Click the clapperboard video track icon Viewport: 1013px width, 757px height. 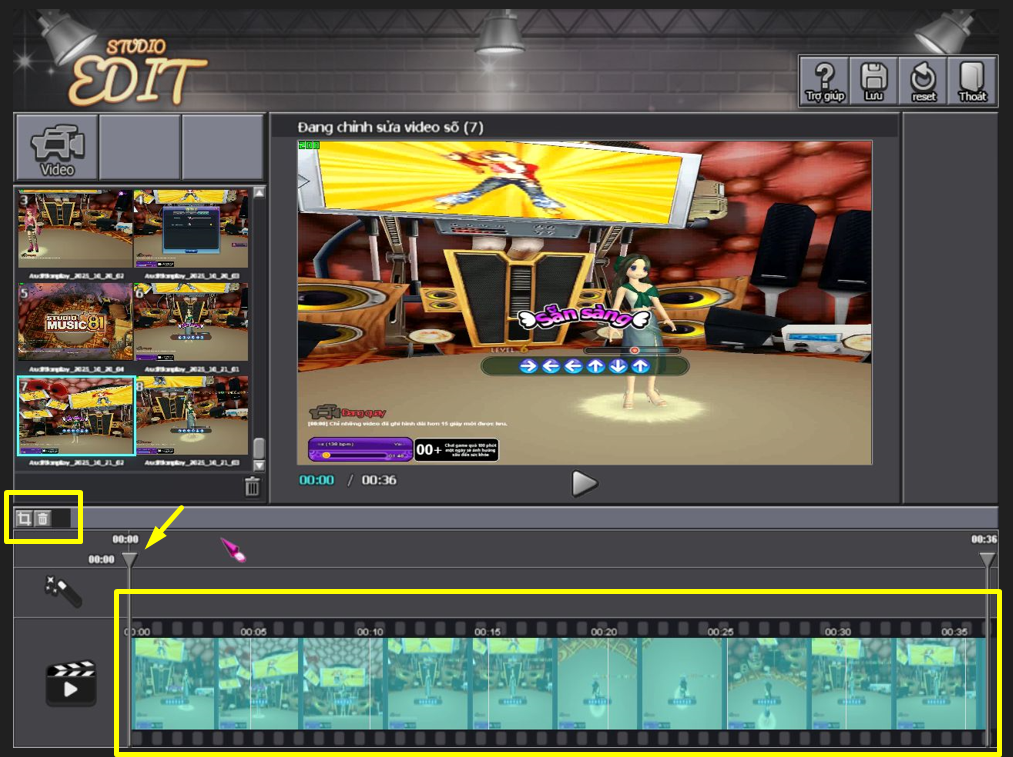(x=70, y=683)
